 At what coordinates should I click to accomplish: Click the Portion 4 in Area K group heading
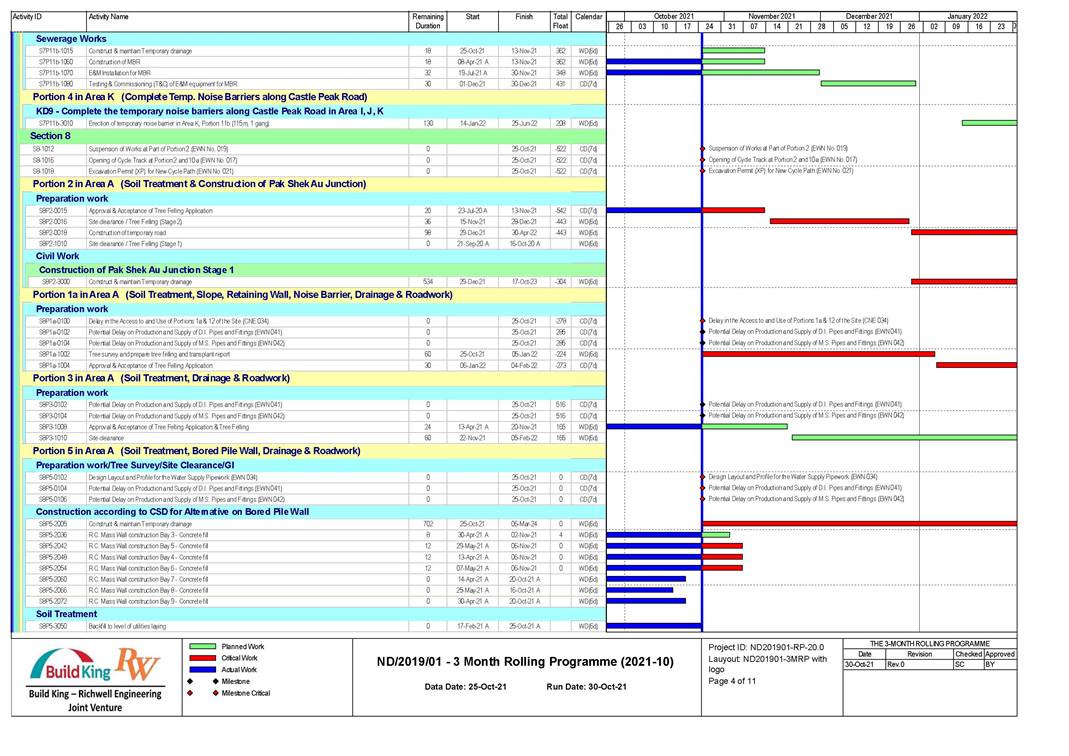[200, 97]
